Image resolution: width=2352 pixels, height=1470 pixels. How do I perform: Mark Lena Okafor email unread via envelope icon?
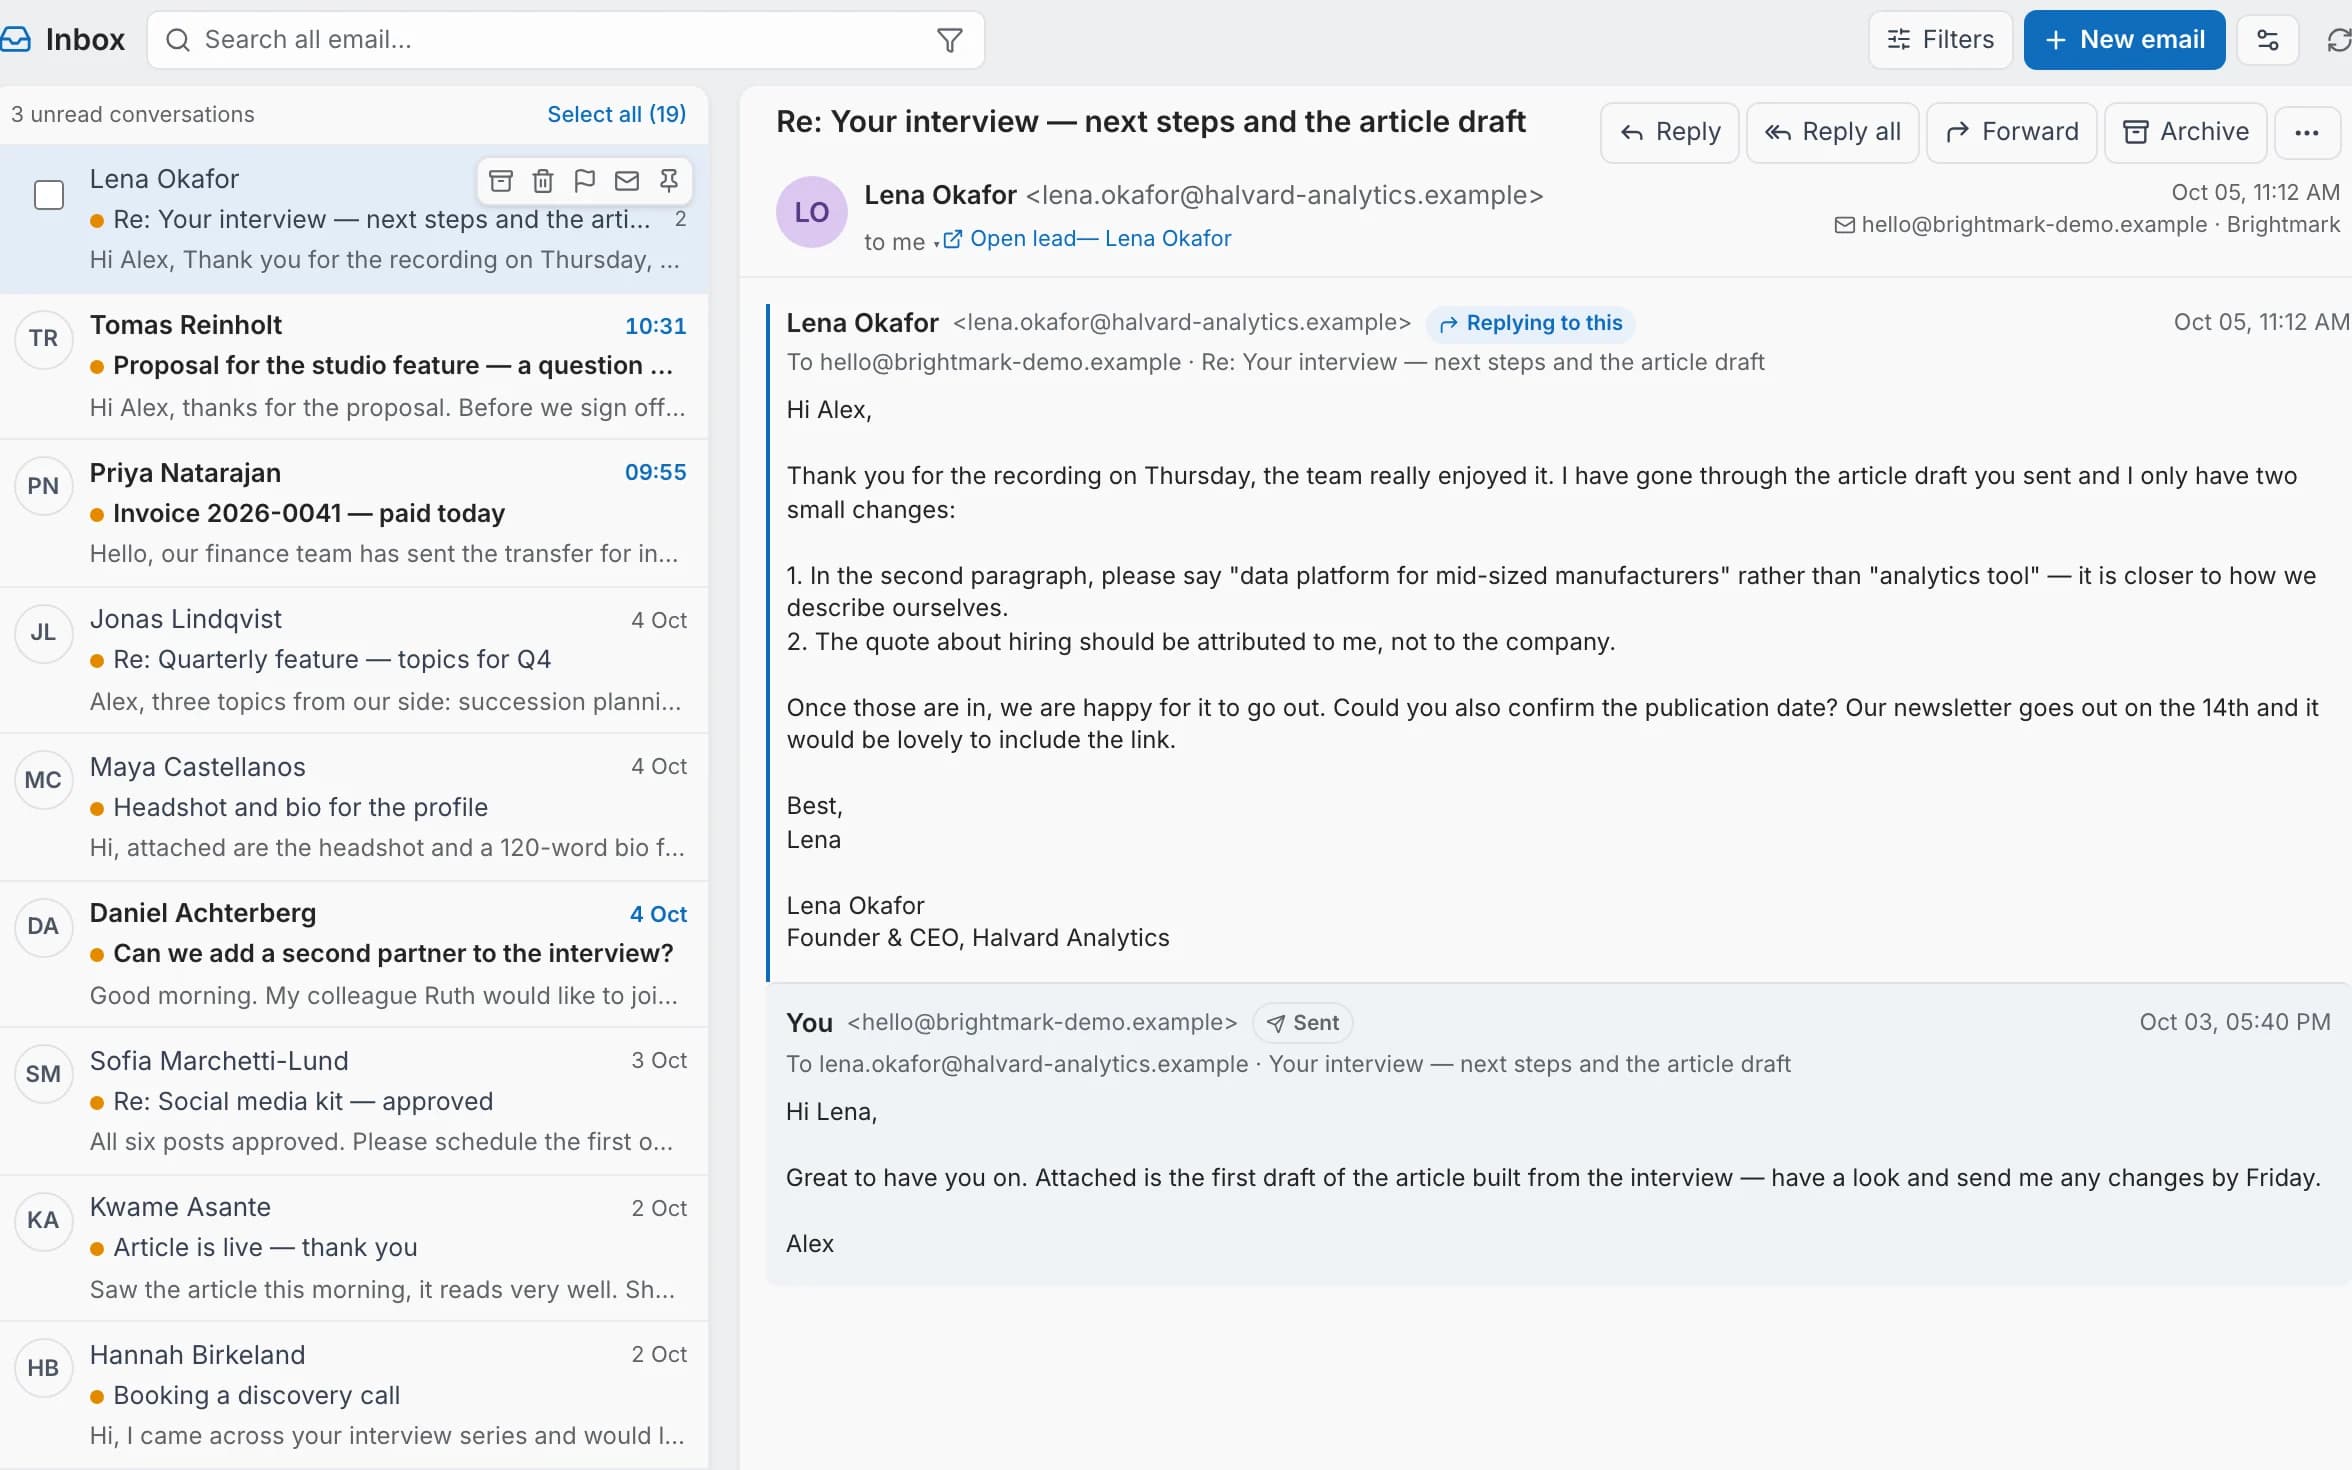627,181
